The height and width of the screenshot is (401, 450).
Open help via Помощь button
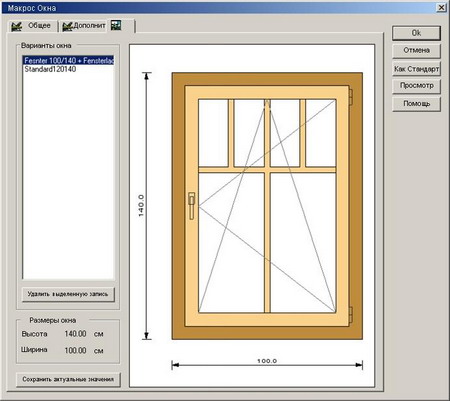point(416,104)
